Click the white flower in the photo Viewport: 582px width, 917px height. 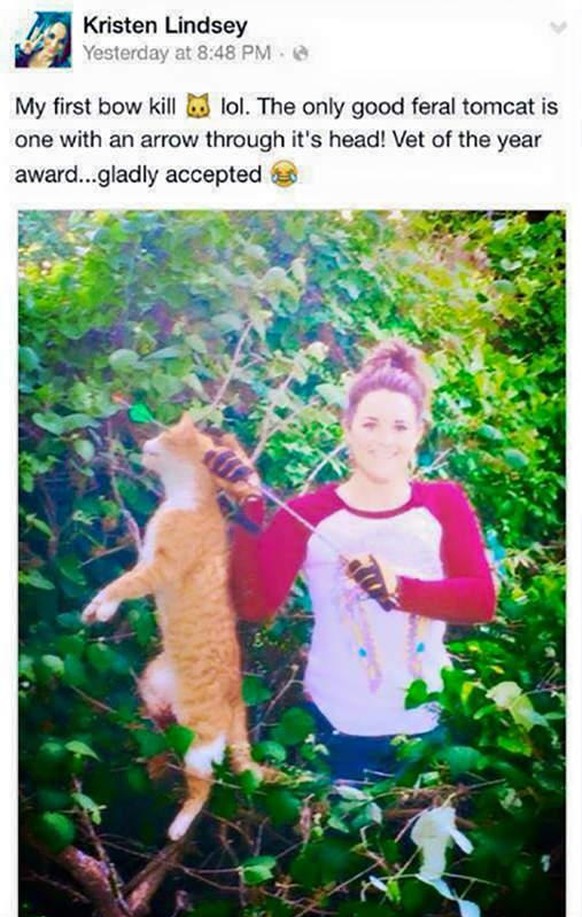coord(436,841)
